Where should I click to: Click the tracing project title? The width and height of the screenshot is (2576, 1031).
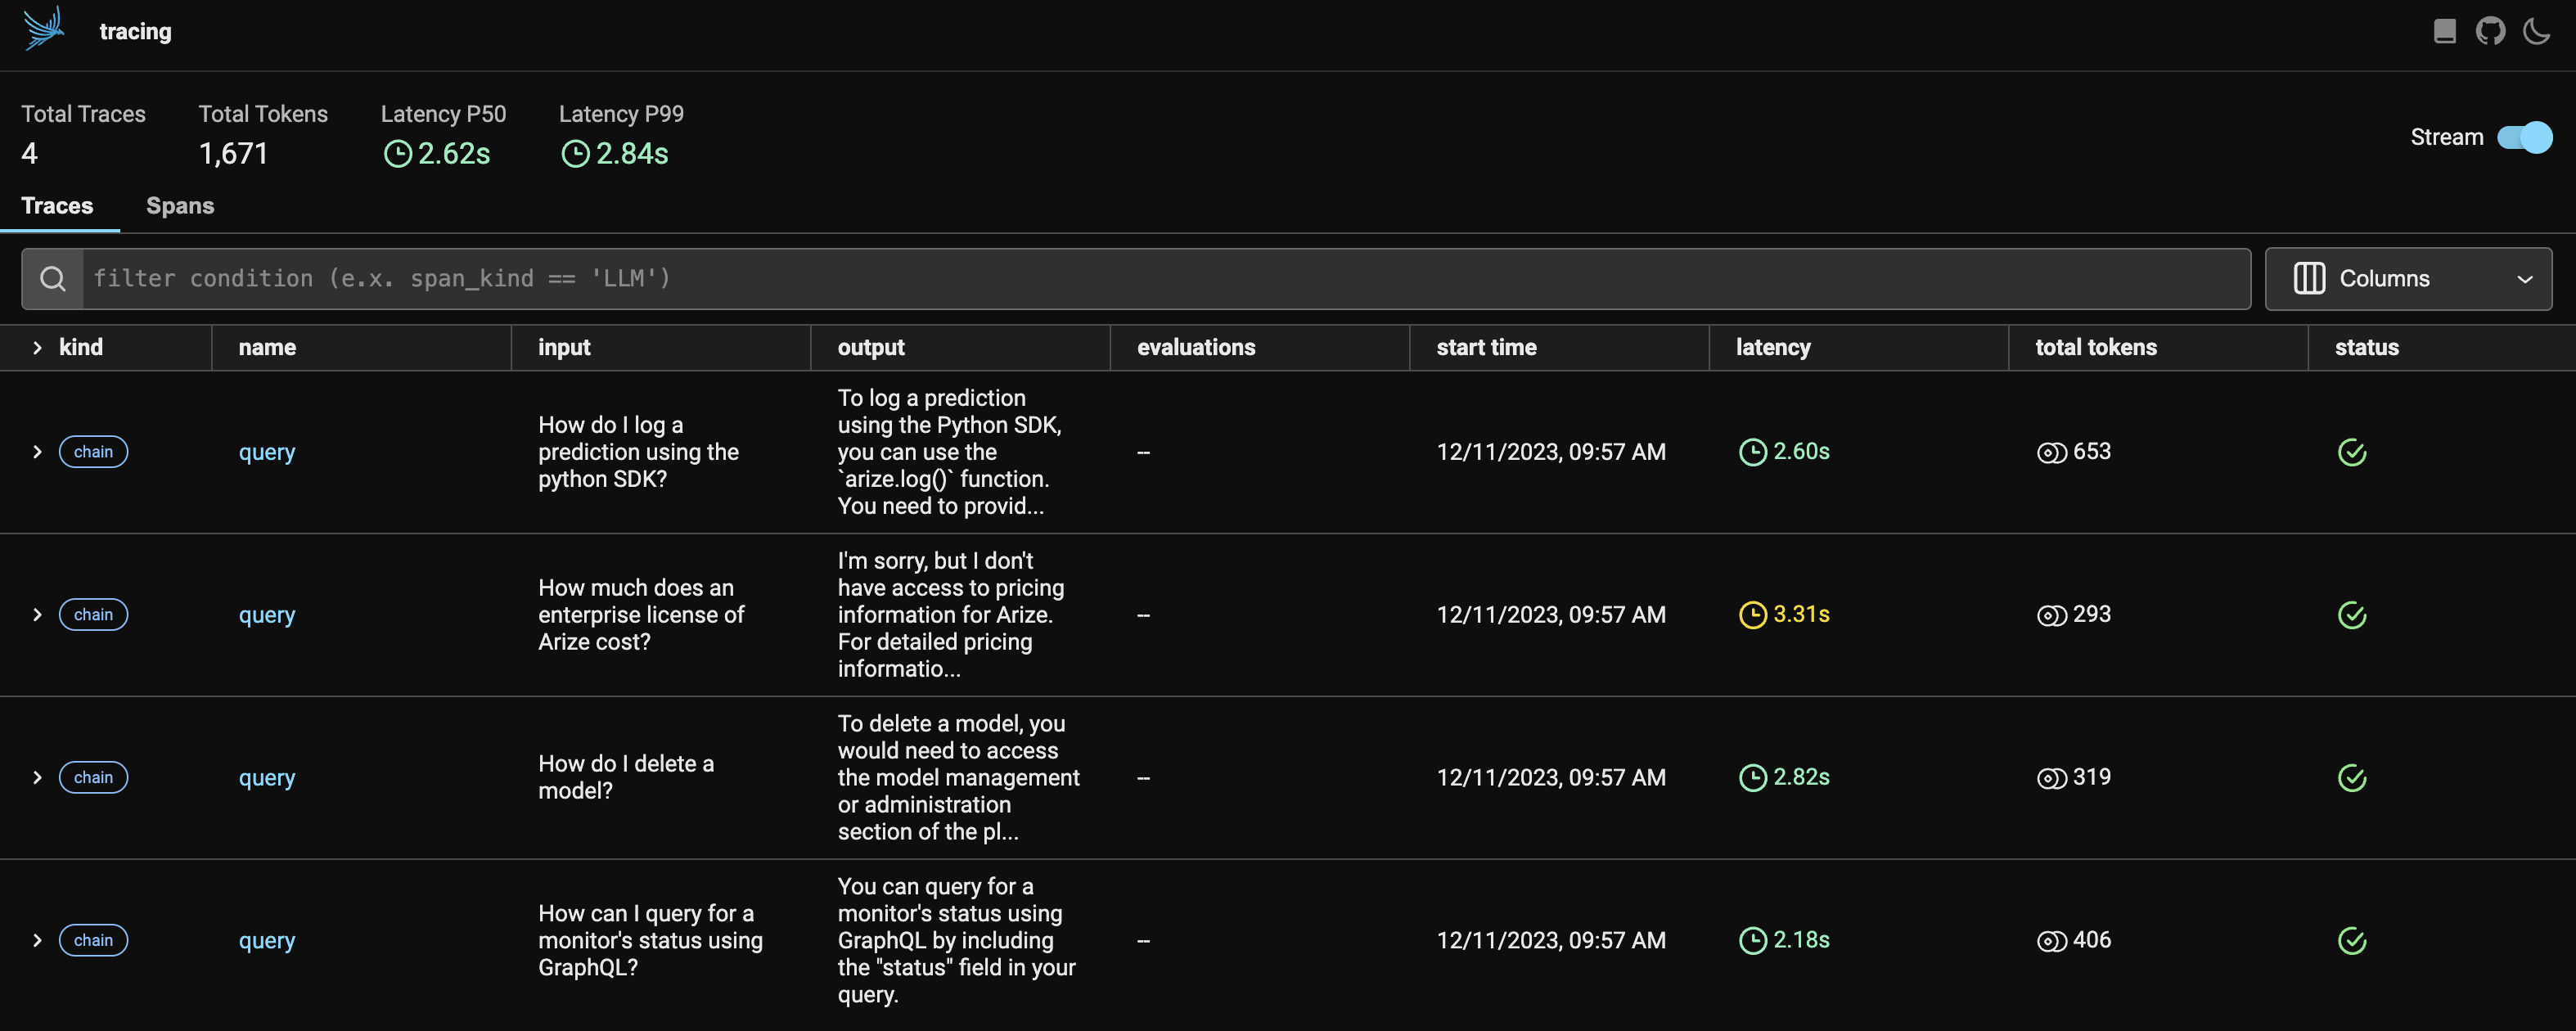[135, 32]
